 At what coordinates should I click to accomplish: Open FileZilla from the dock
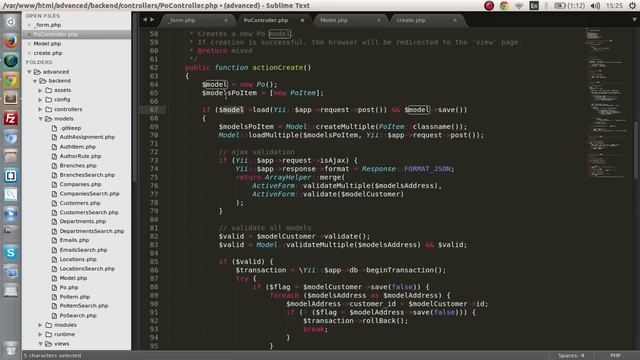point(11,118)
